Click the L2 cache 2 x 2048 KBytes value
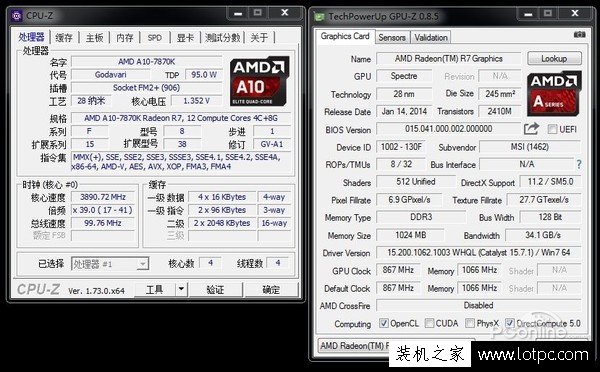This screenshot has height=372, width=600. coord(222,223)
